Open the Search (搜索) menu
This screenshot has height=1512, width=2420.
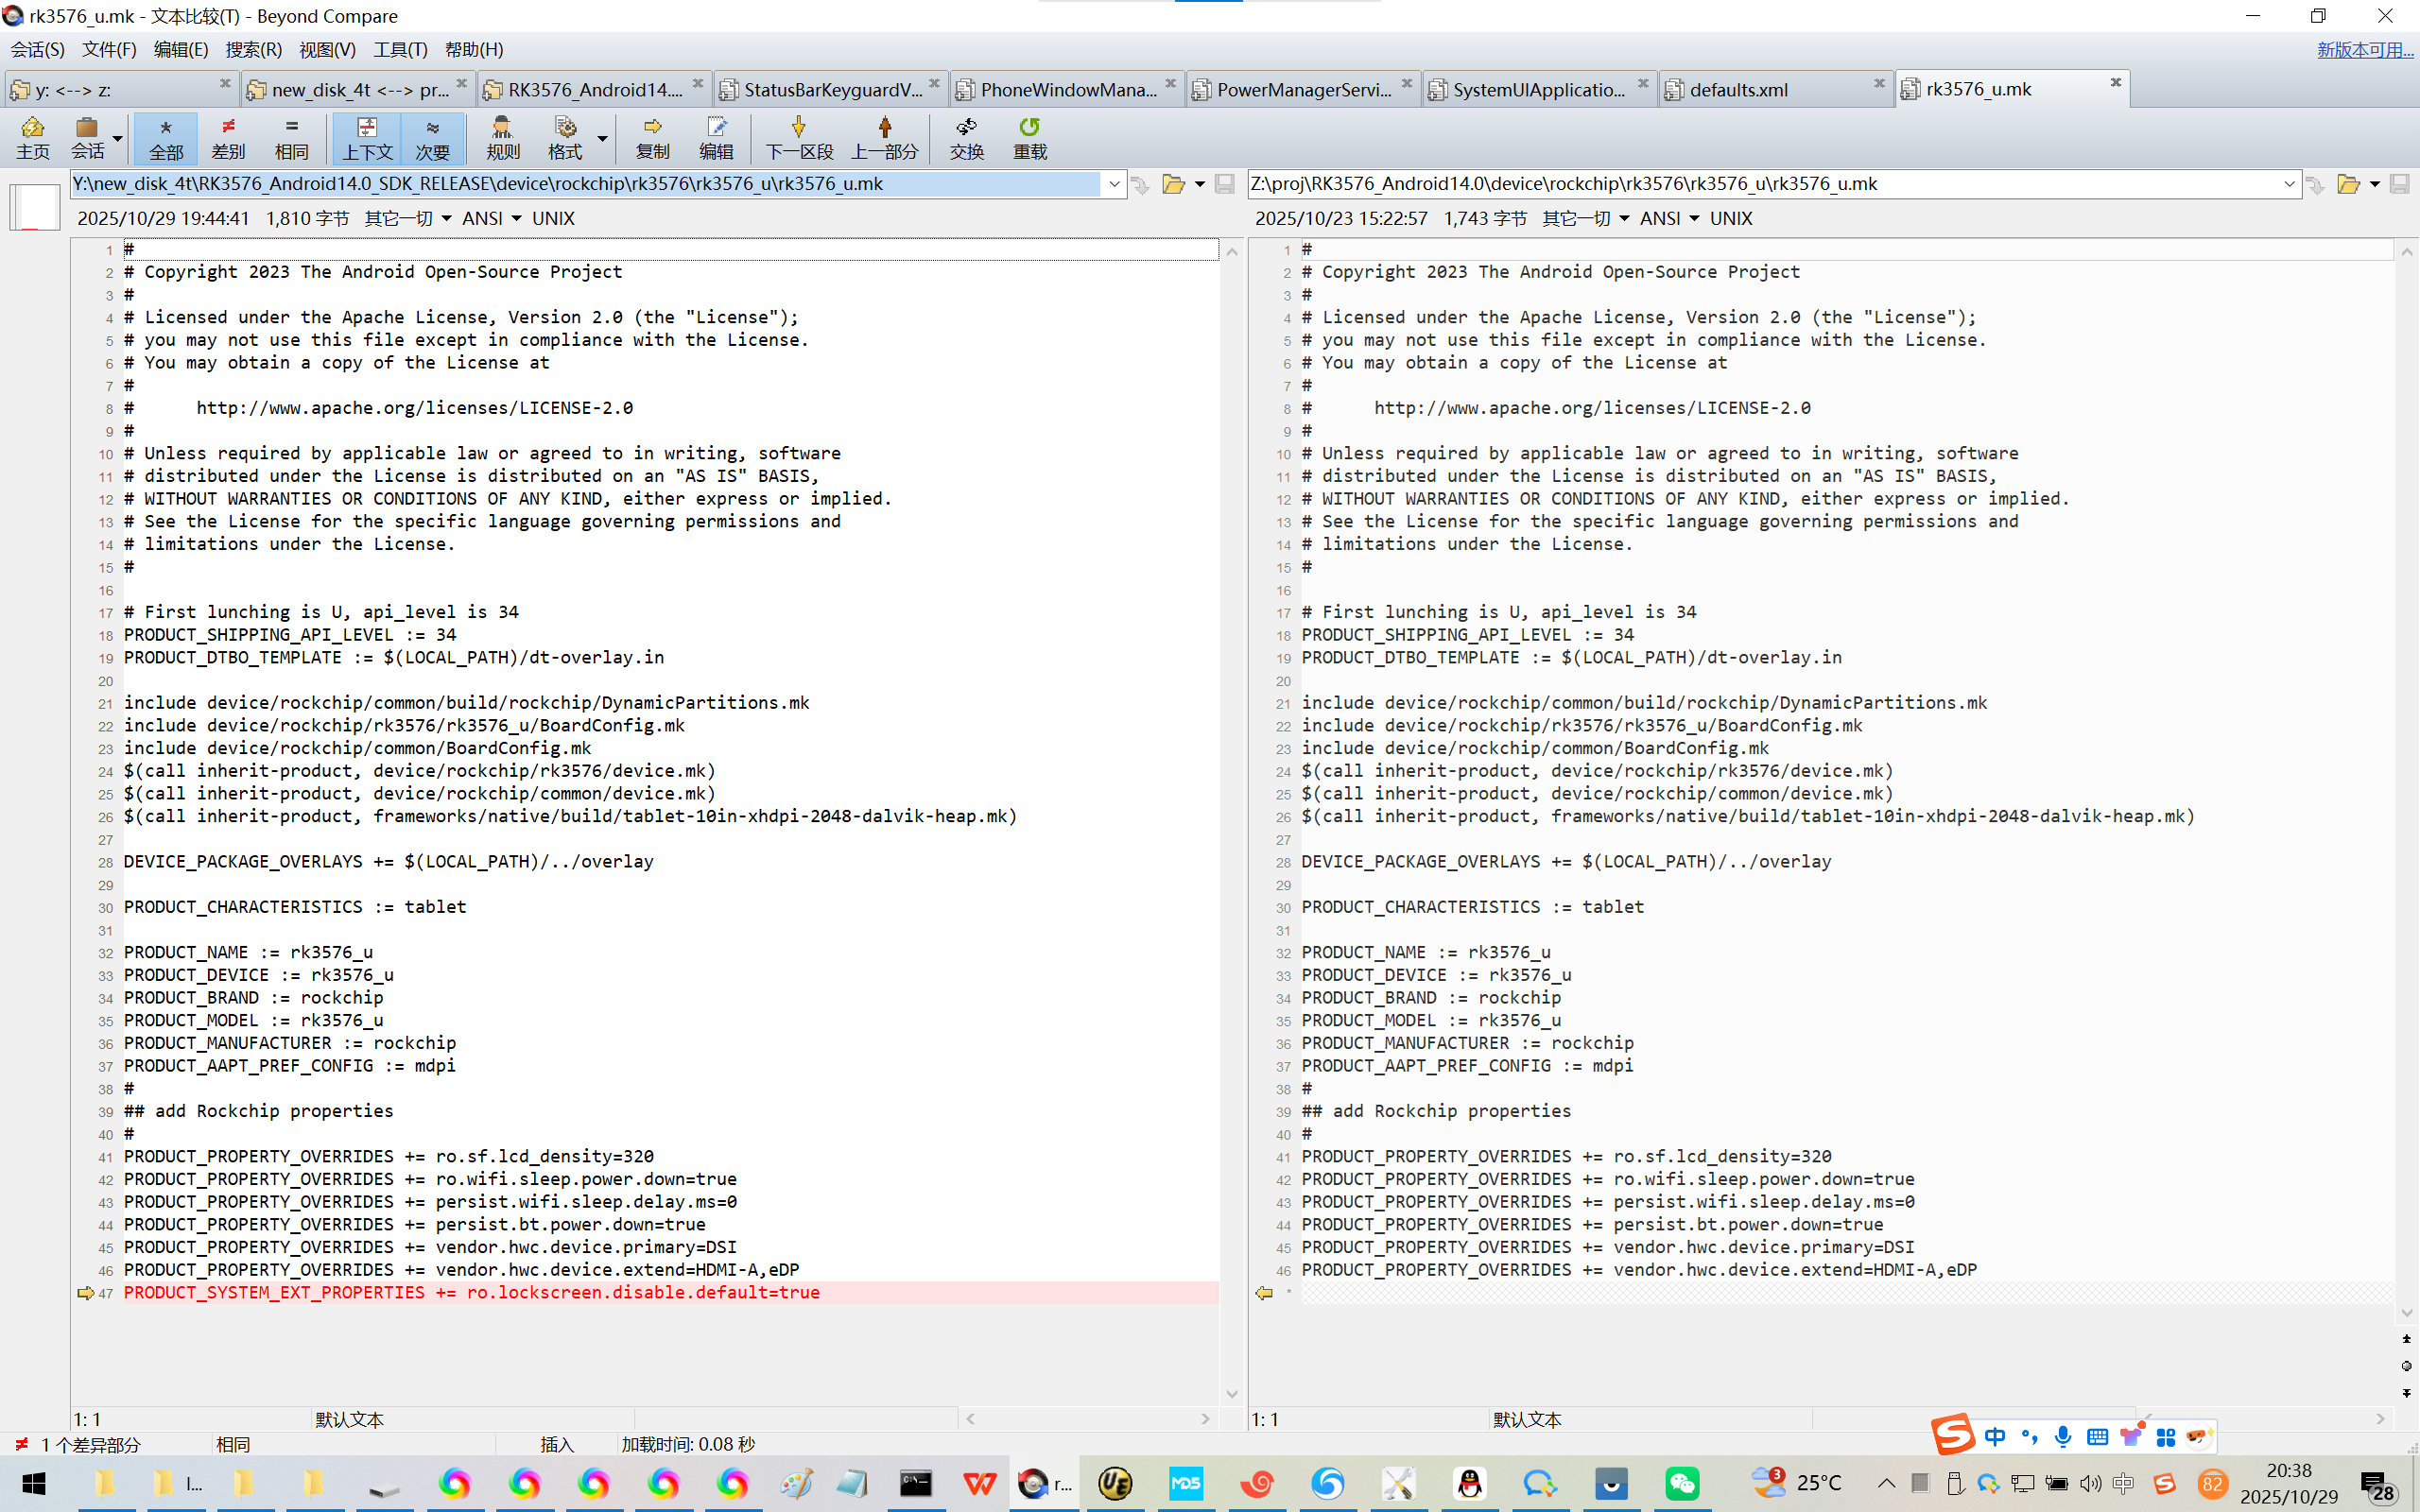[253, 49]
